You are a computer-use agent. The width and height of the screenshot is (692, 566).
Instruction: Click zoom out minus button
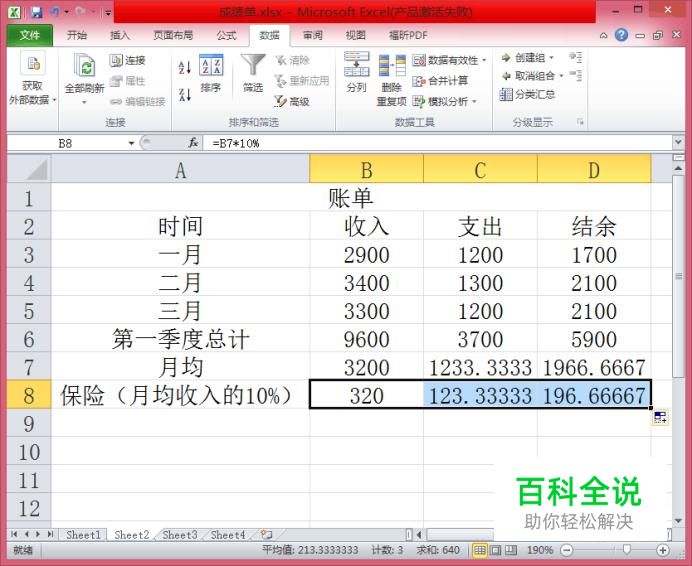[567, 550]
